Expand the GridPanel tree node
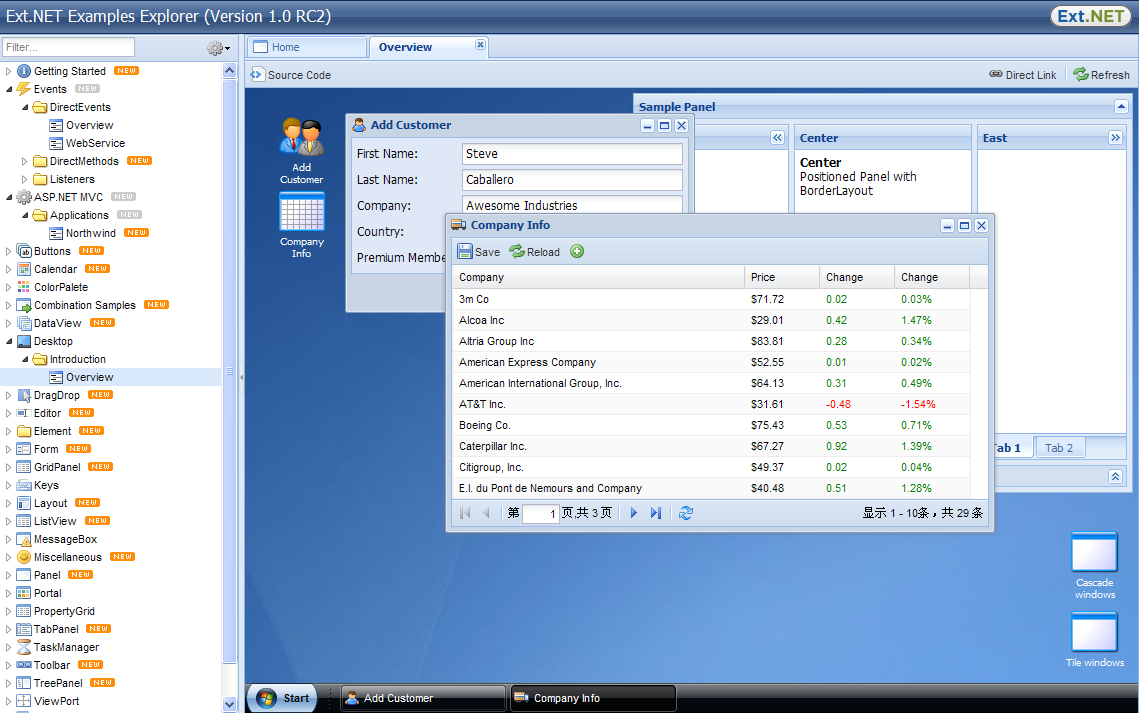 (x=10, y=467)
